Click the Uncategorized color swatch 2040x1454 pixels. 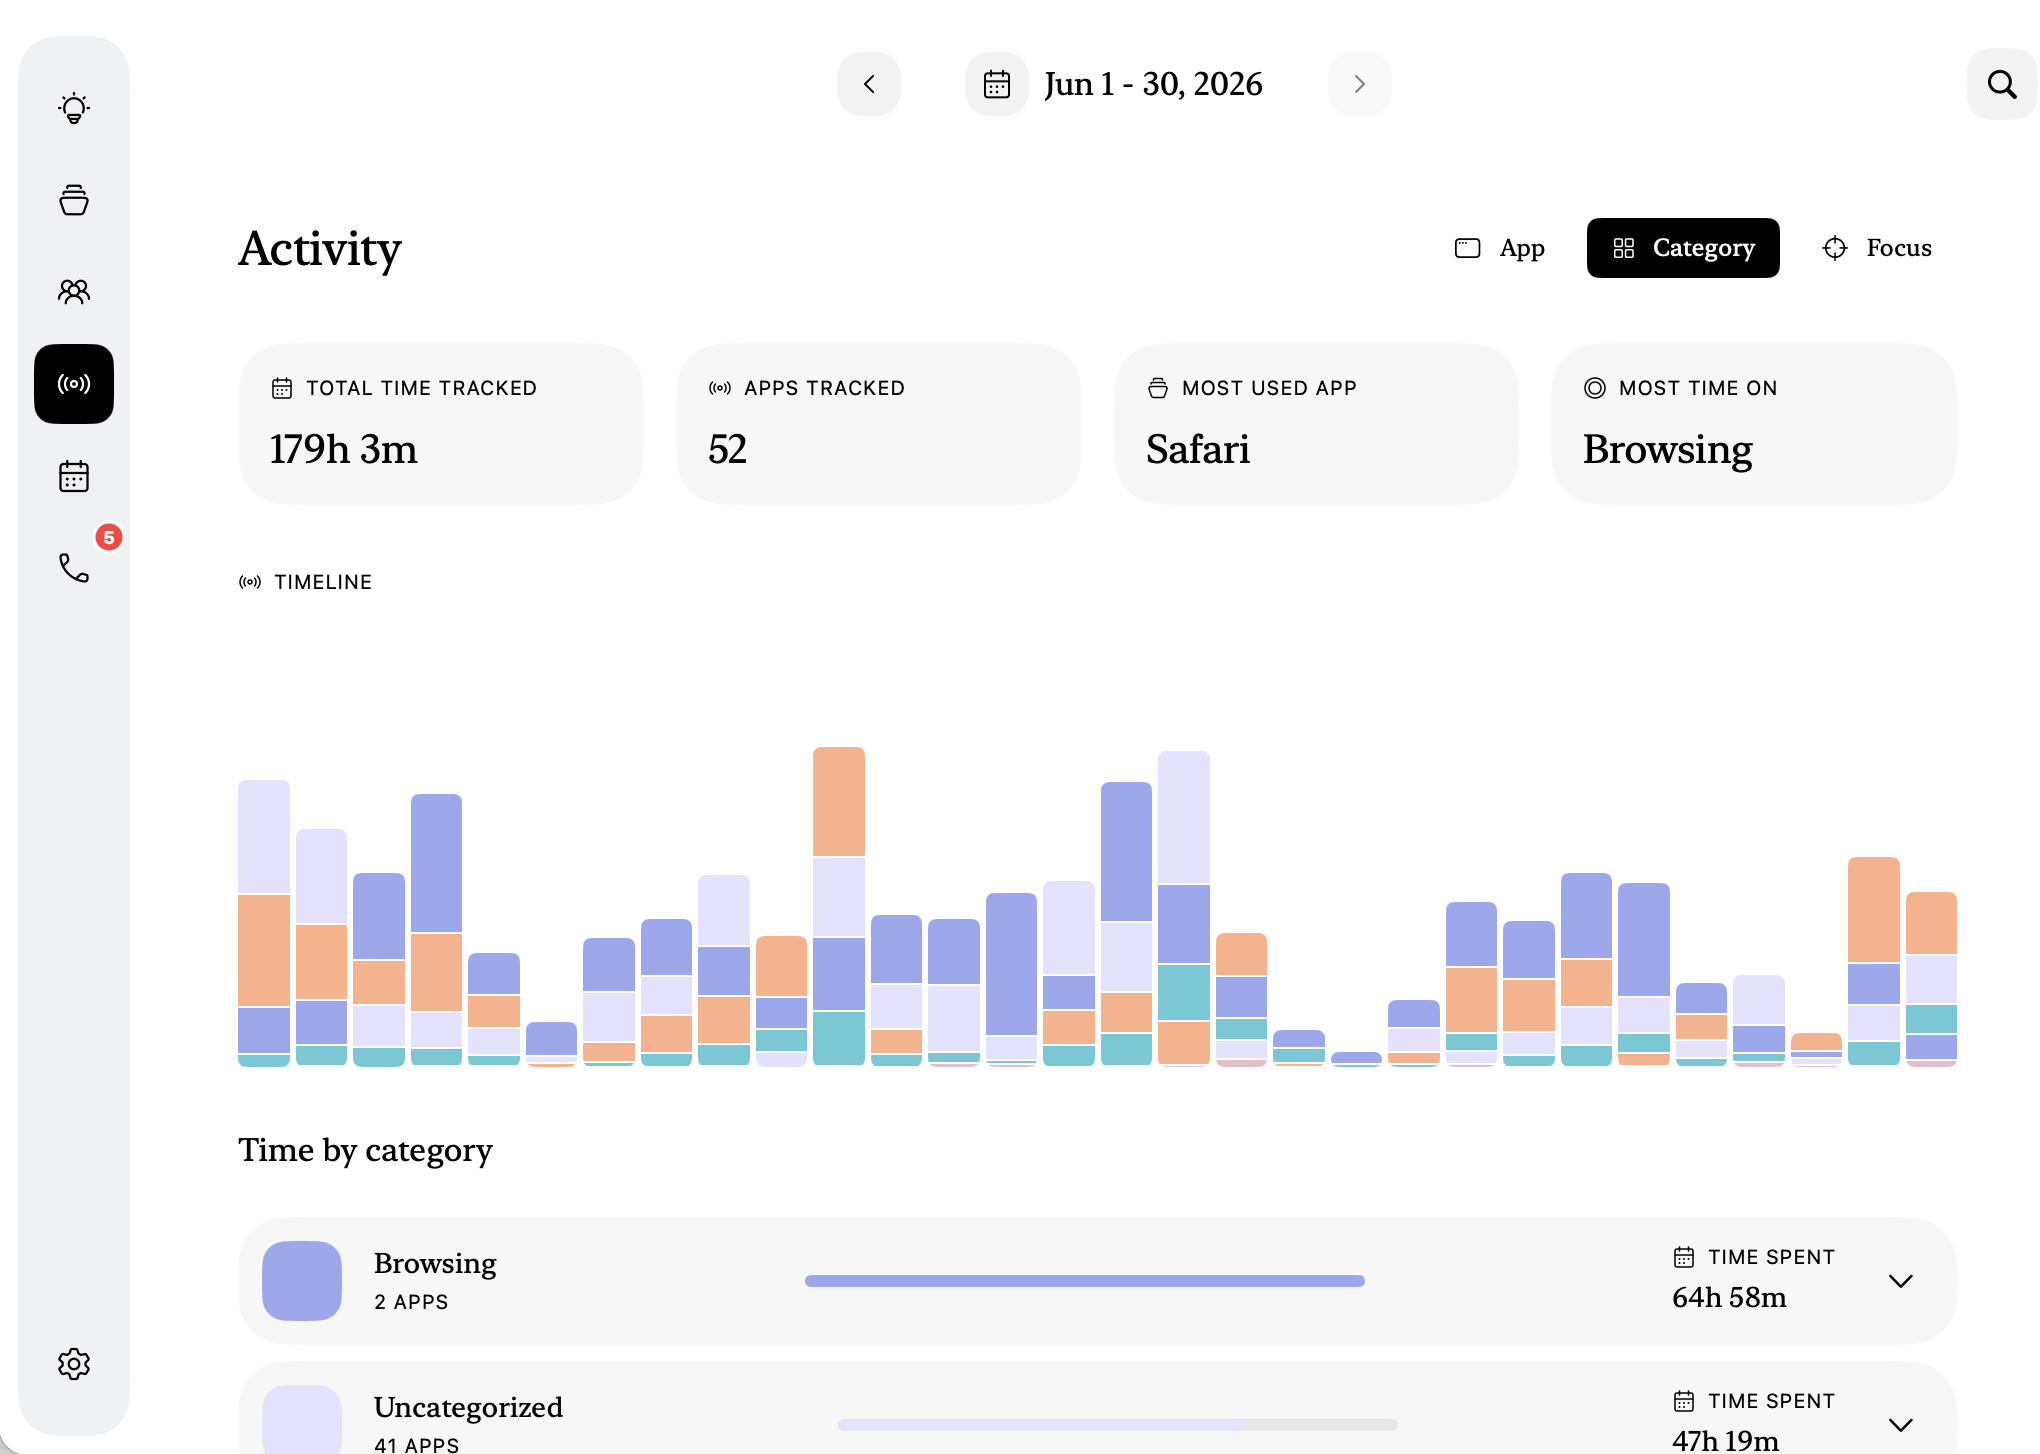pos(302,1420)
